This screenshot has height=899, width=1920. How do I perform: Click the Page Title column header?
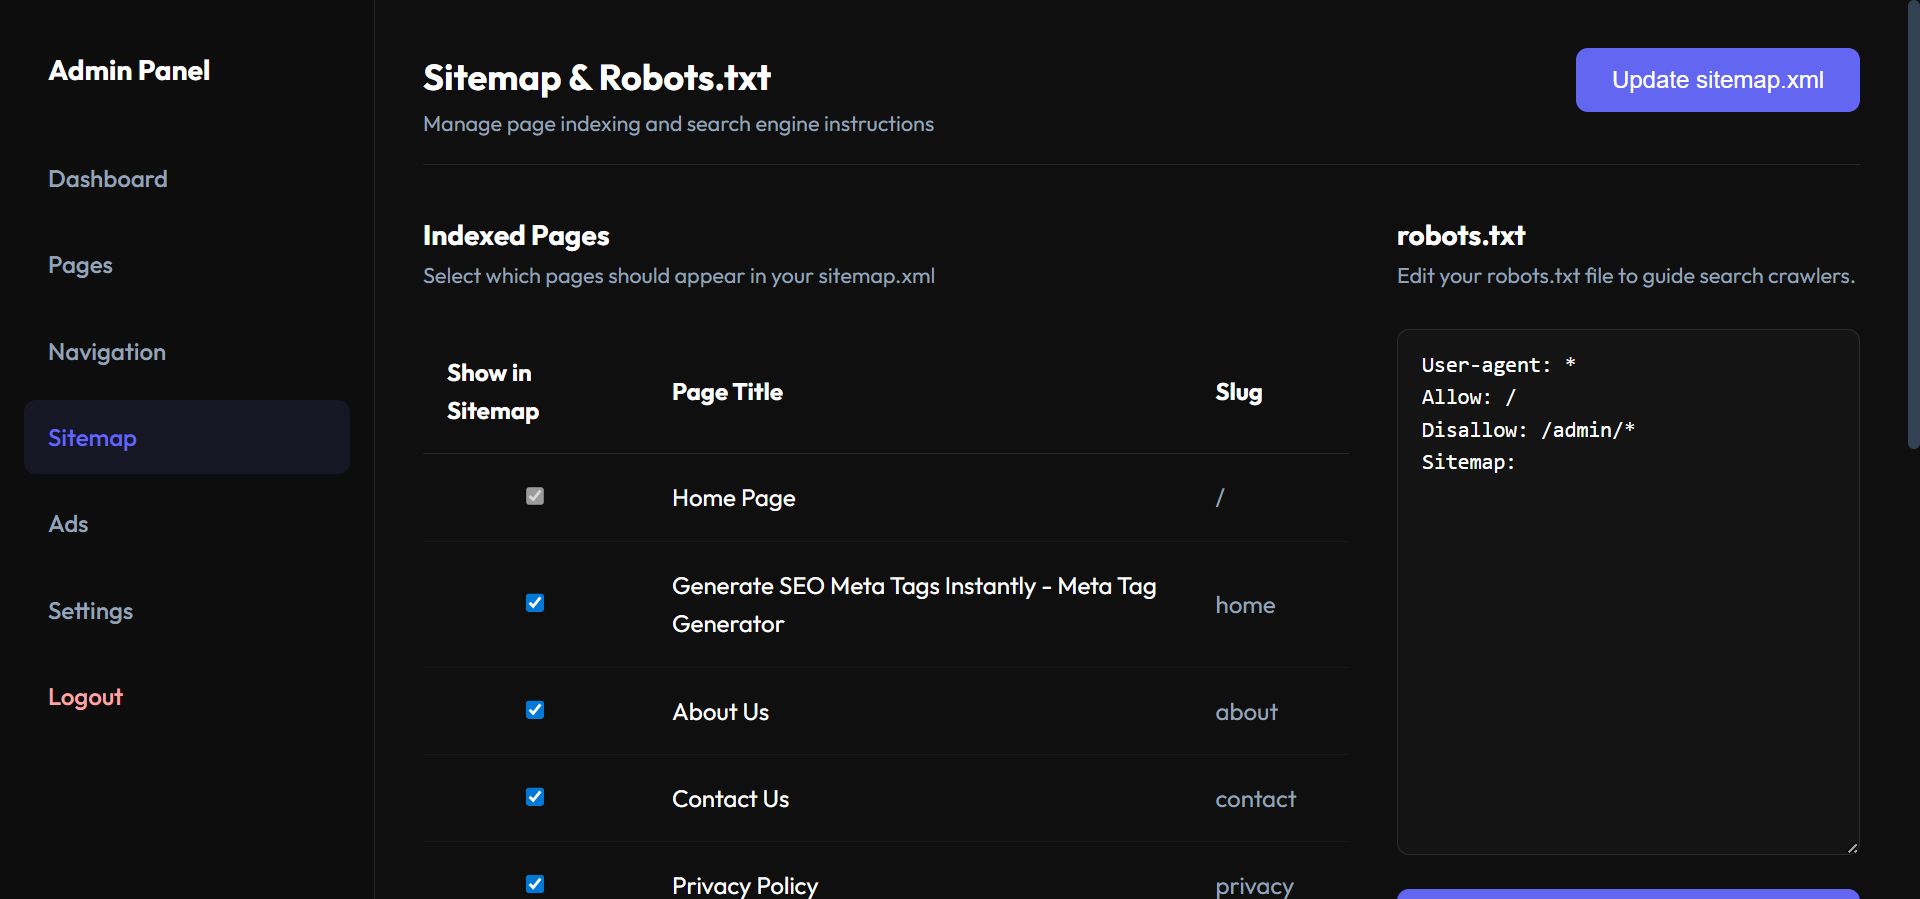[727, 392]
